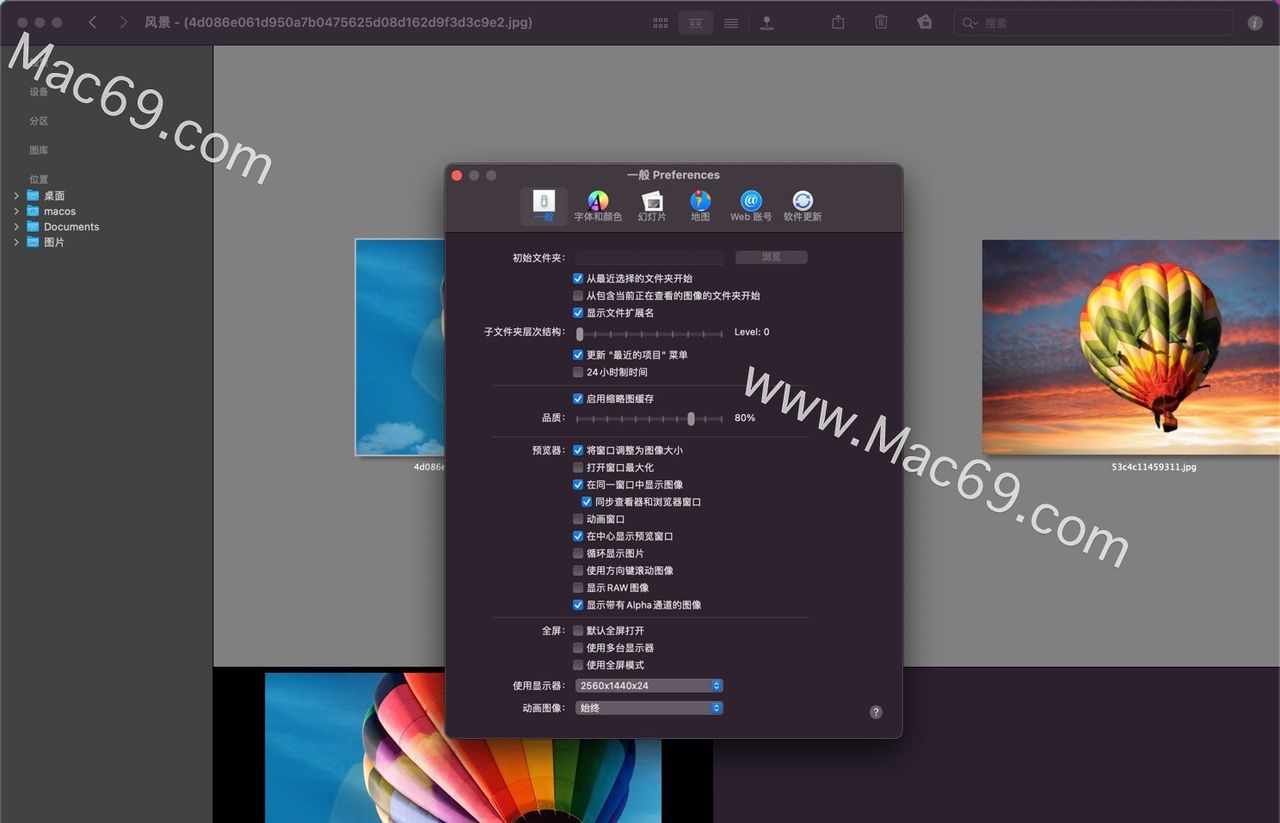Switch browser to list view
The width and height of the screenshot is (1280, 823).
[731, 22]
